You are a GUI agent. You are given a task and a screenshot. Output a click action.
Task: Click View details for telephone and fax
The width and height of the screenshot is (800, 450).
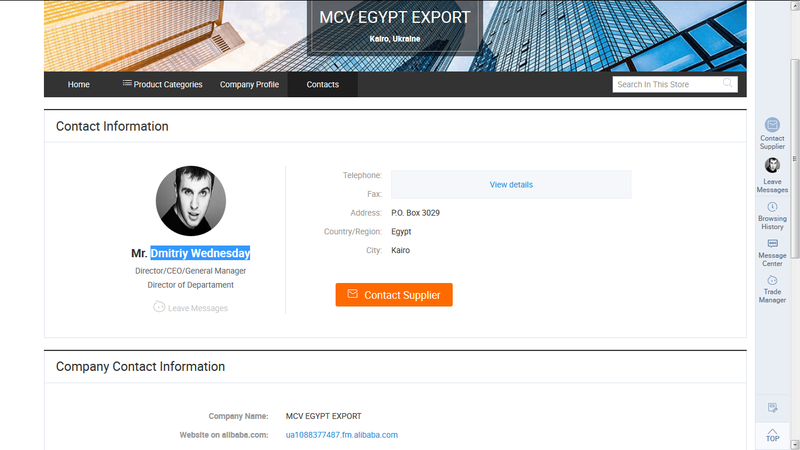coord(511,185)
